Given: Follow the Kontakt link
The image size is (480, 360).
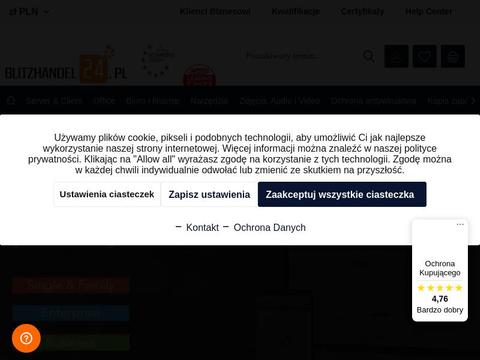Looking at the screenshot, I should tap(202, 227).
